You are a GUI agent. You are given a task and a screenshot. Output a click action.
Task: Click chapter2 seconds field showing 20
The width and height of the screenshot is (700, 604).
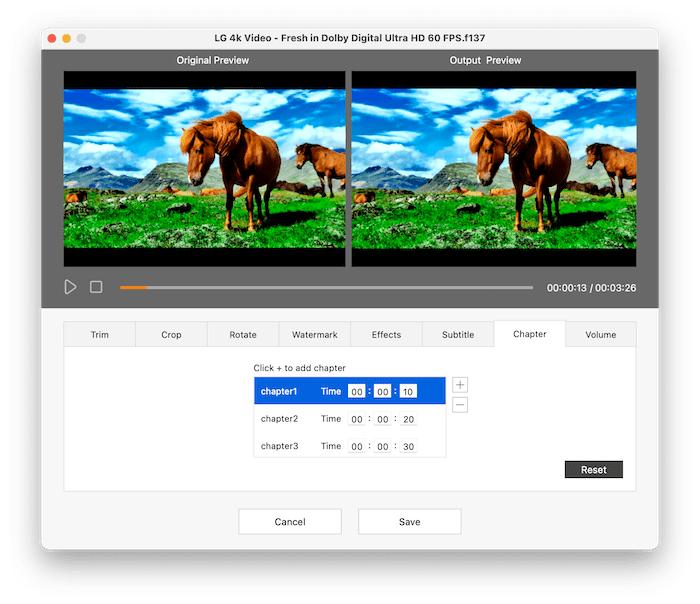click(408, 419)
